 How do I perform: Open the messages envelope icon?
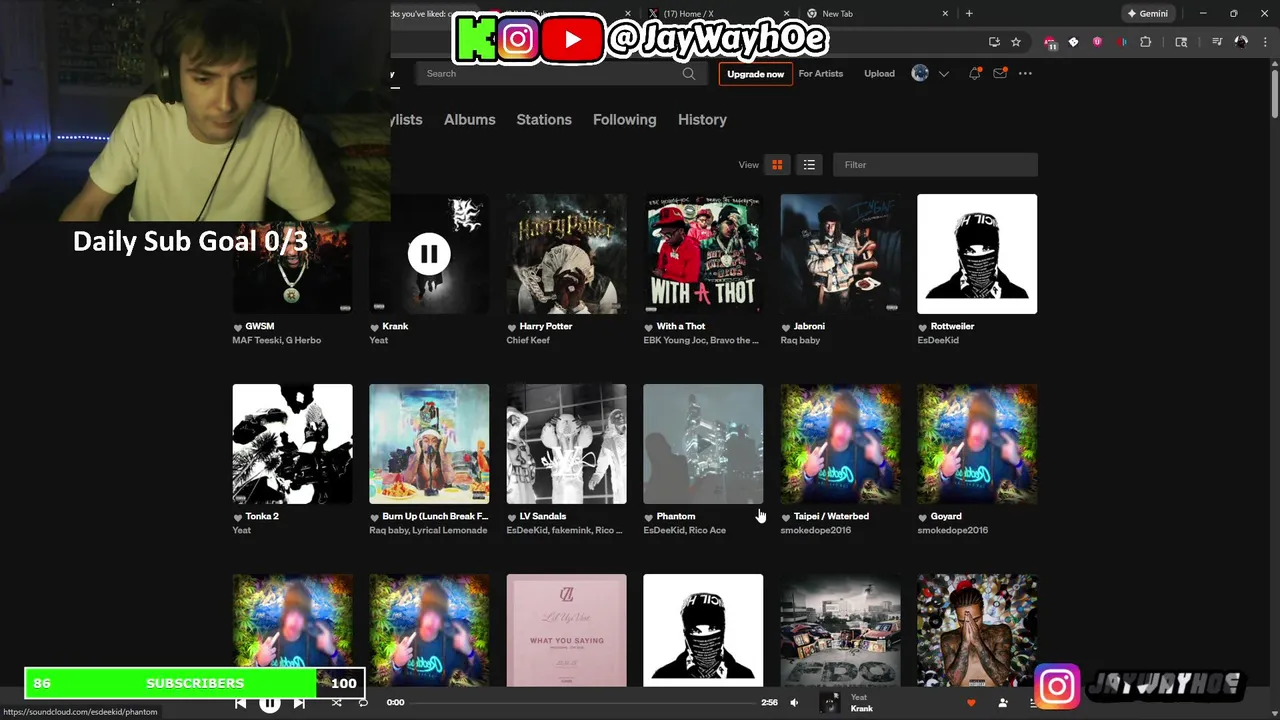coord(1000,74)
